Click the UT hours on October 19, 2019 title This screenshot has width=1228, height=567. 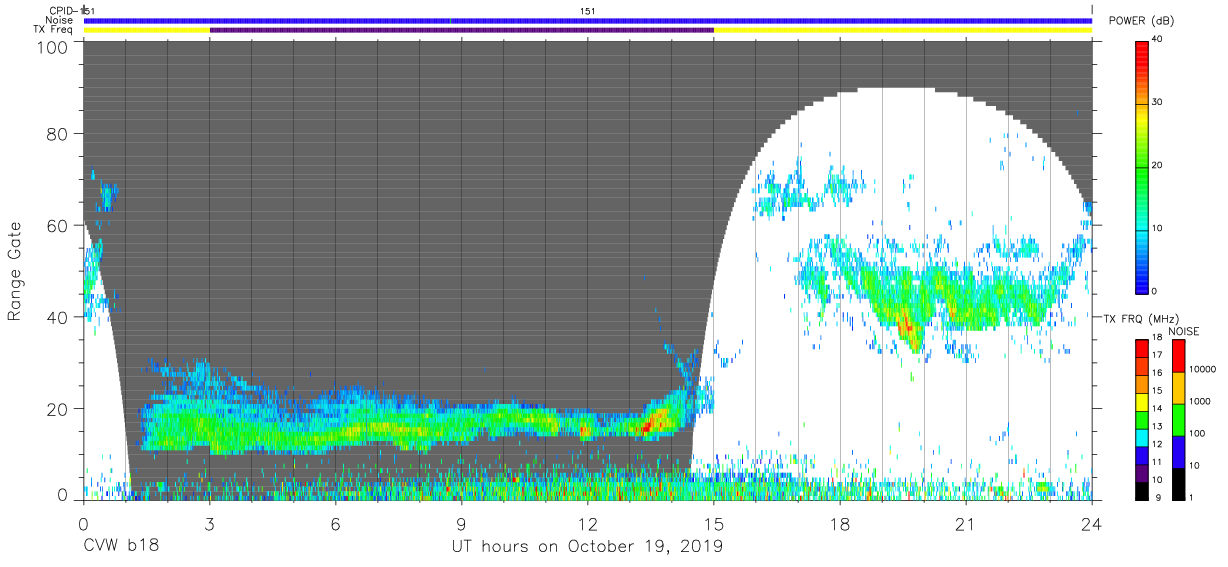[587, 547]
